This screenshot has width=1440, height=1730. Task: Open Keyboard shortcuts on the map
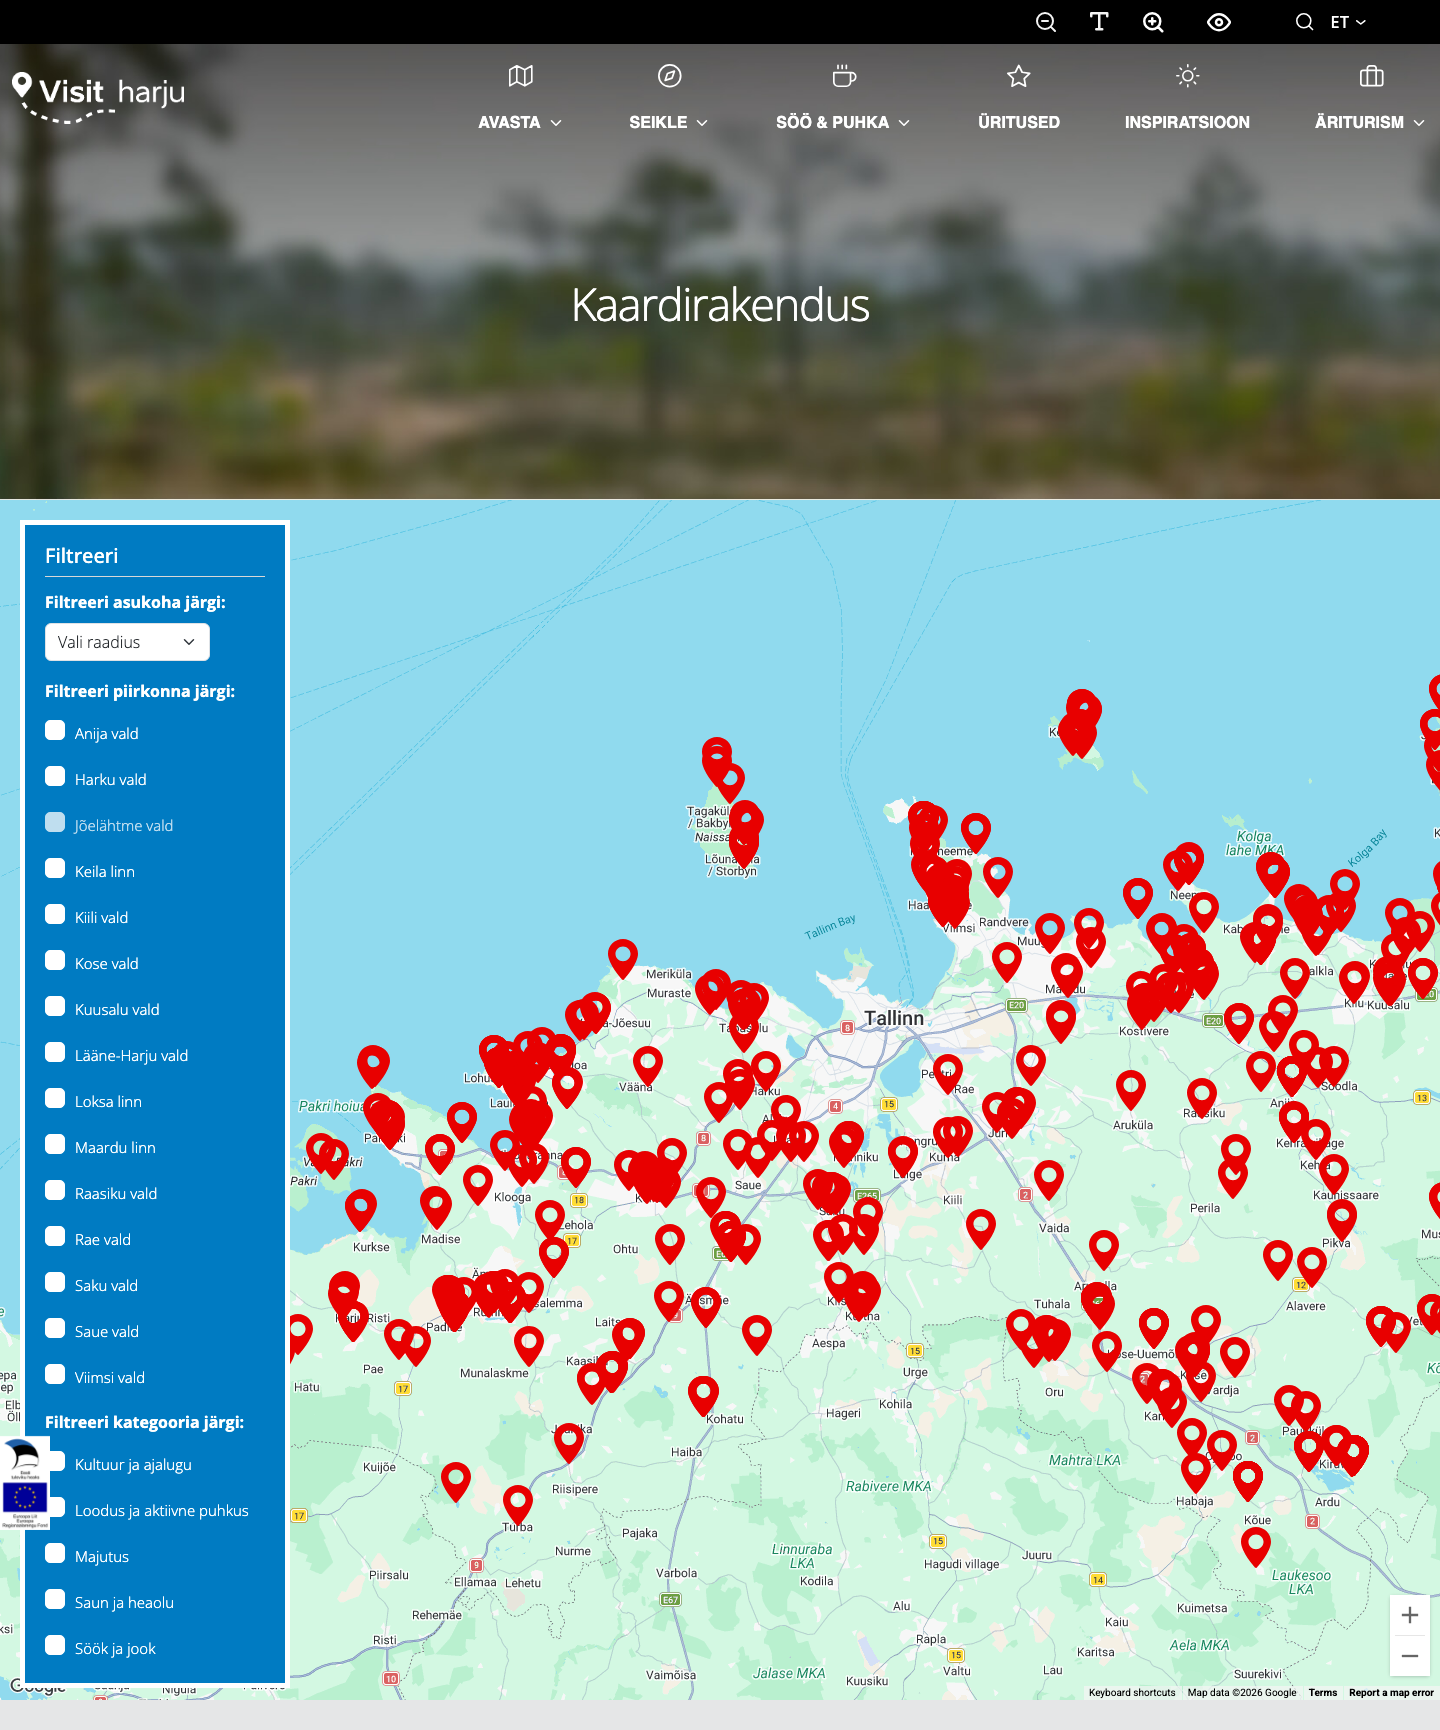pos(1132,1693)
